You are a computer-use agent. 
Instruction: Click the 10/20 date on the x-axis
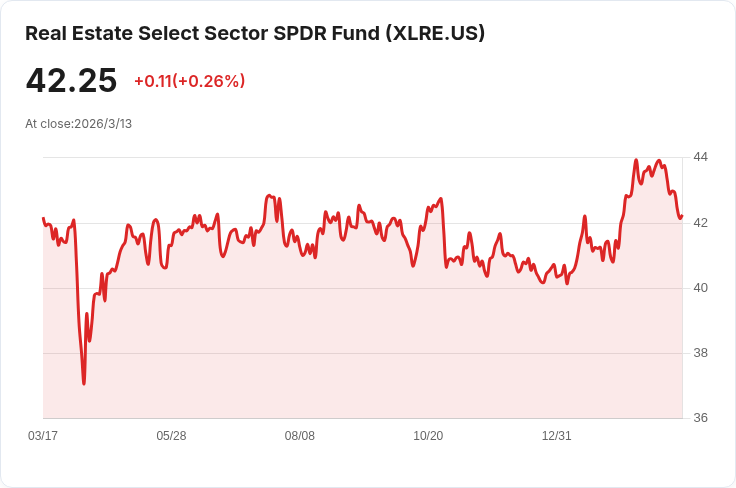coord(428,435)
